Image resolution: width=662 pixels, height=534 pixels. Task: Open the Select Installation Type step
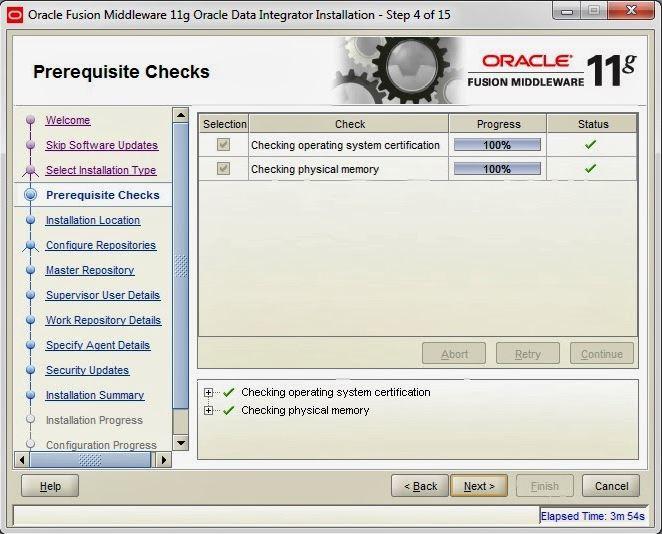point(101,170)
